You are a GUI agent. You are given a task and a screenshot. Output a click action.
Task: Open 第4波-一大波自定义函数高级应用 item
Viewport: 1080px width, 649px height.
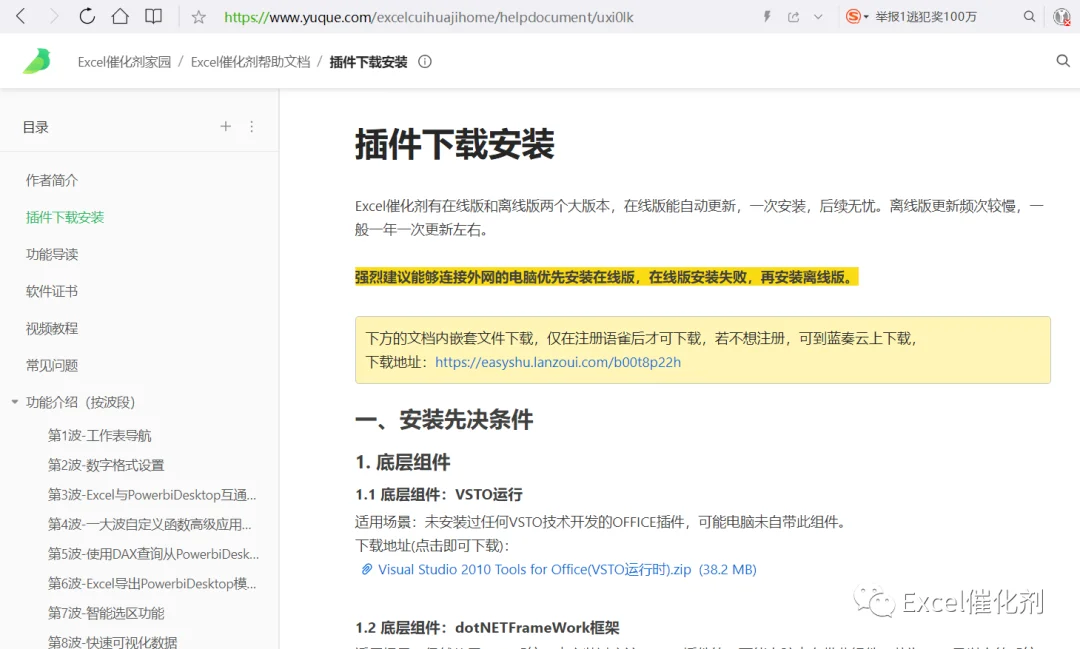point(149,524)
